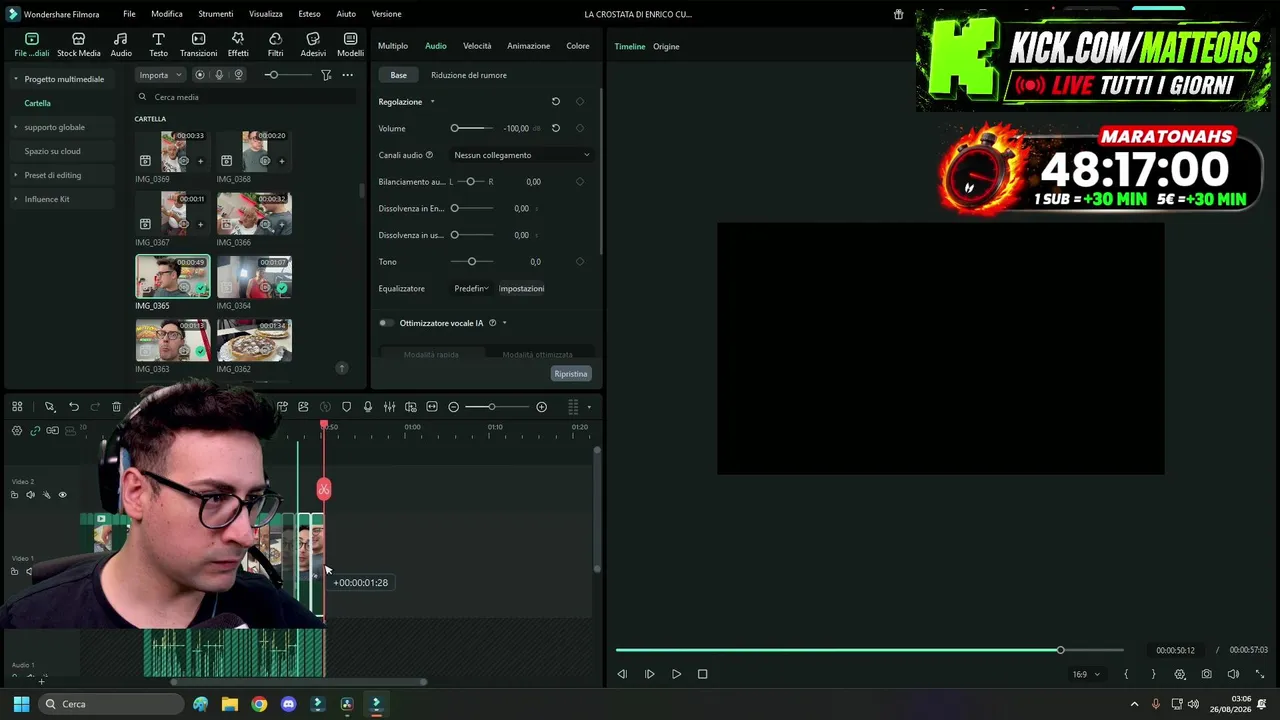Image resolution: width=1280 pixels, height=720 pixels.
Task: Delete the selected clip with trash icon
Action: [x=117, y=407]
